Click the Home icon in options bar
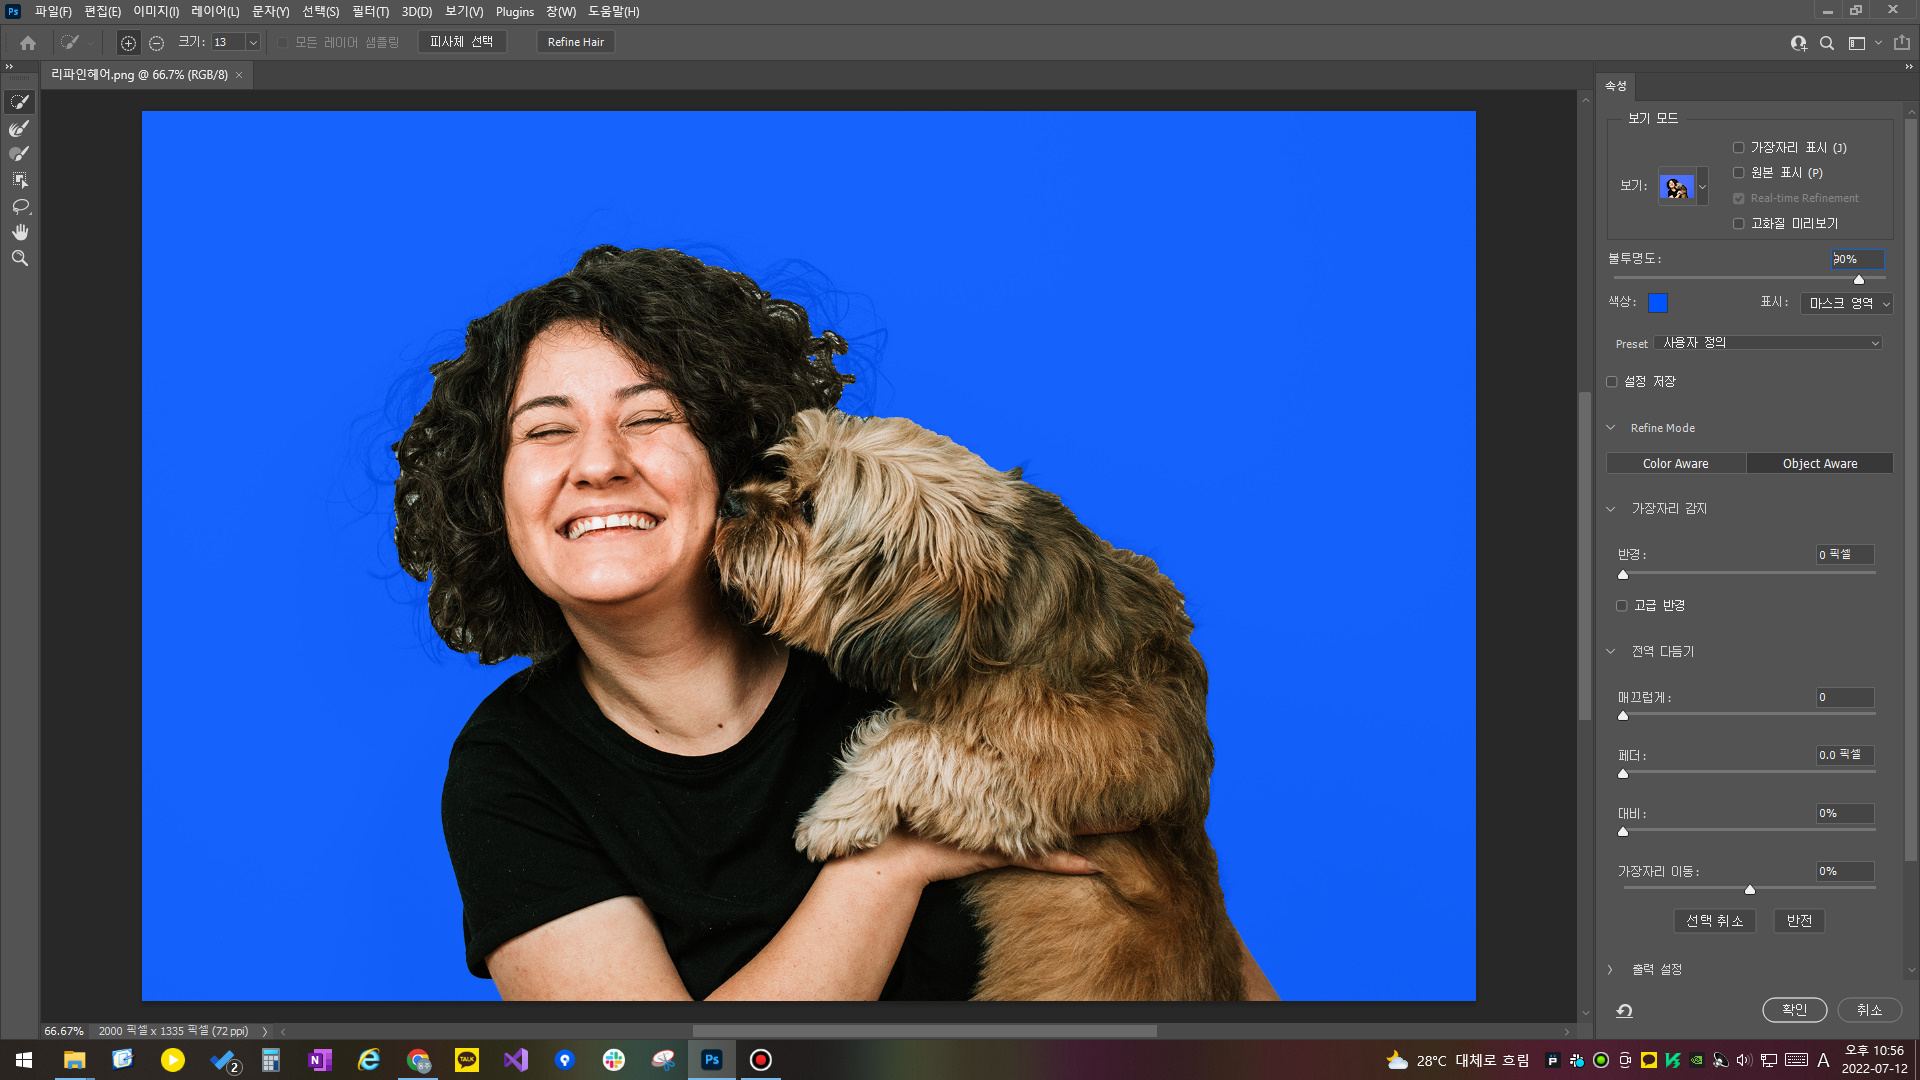 (x=28, y=43)
